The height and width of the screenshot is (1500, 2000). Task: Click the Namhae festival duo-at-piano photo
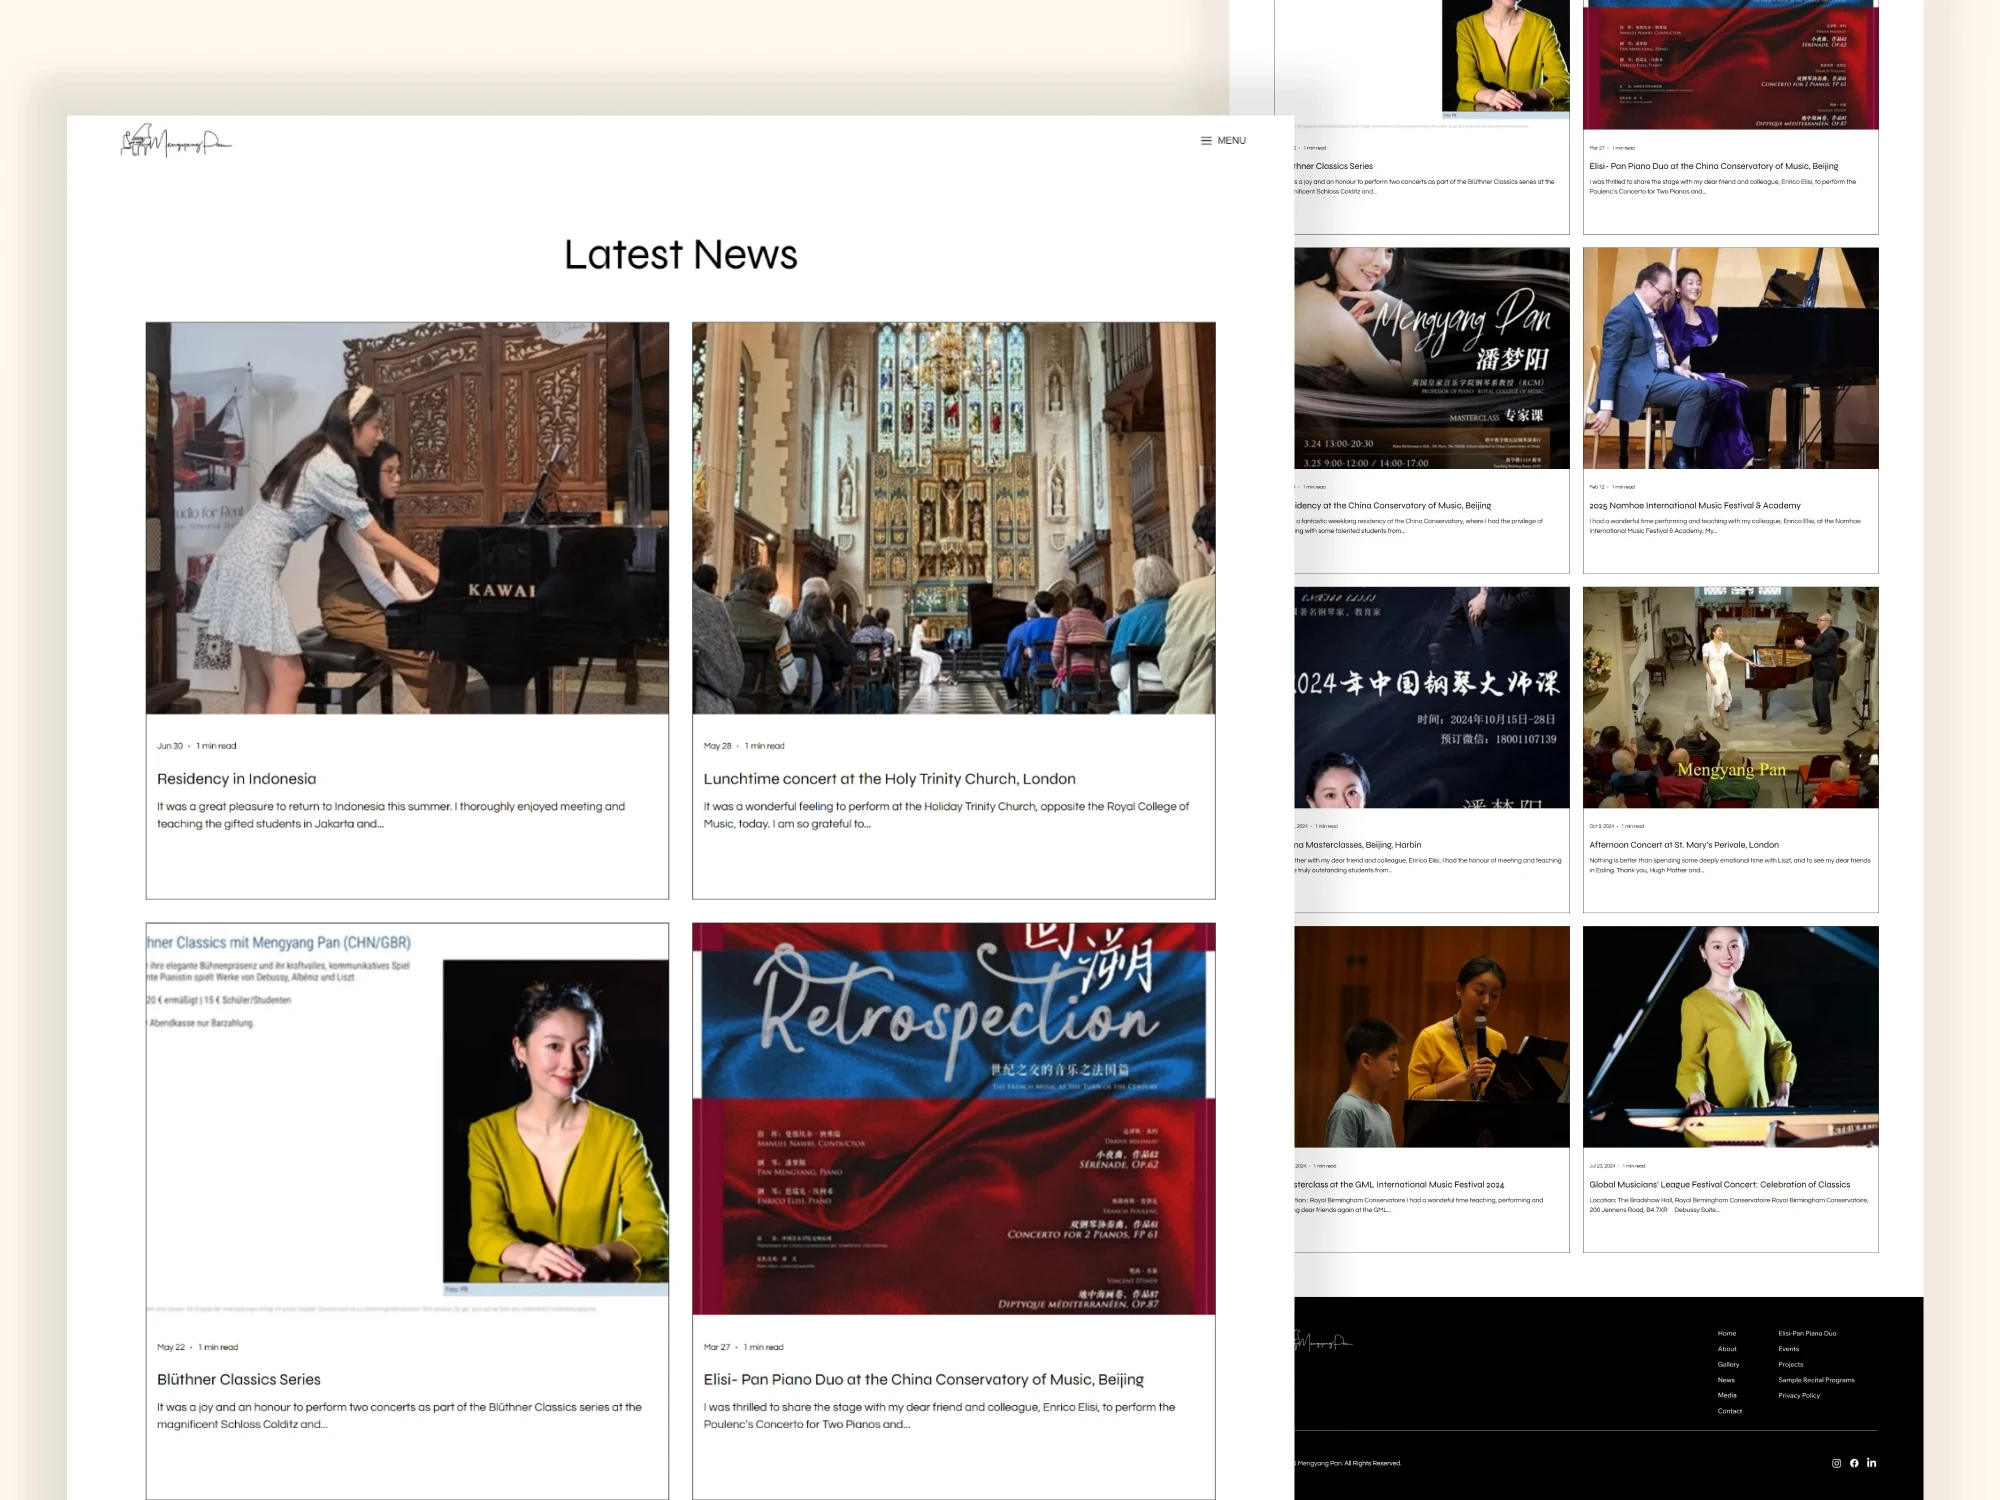(1731, 358)
